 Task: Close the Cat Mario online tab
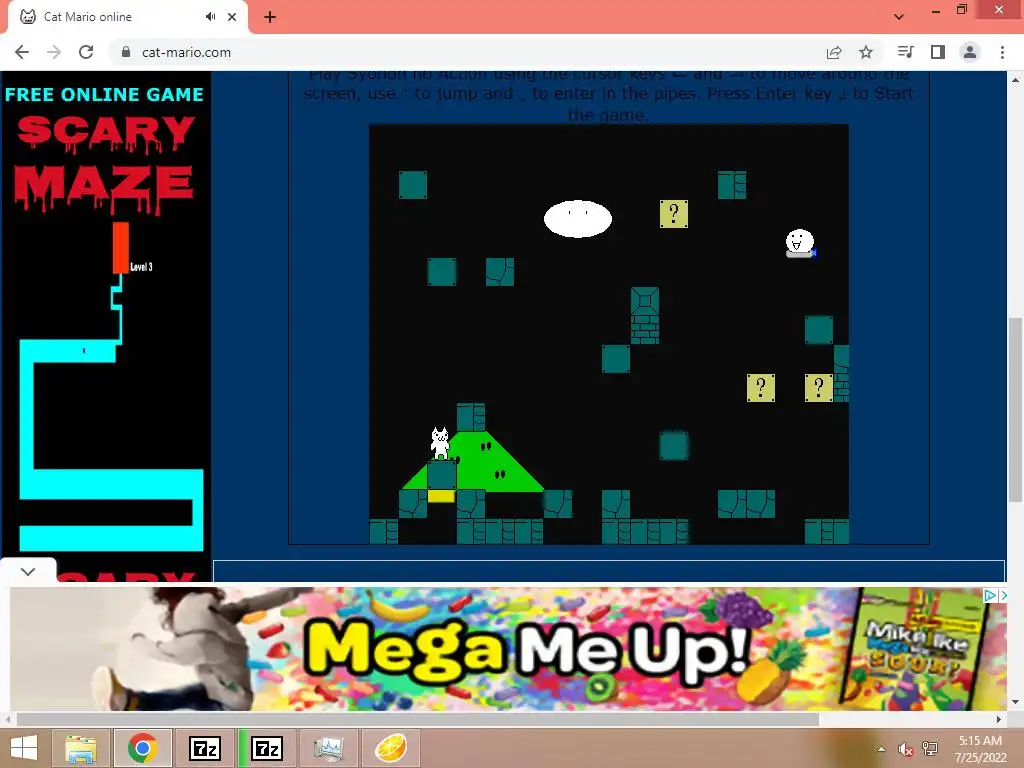(x=232, y=17)
